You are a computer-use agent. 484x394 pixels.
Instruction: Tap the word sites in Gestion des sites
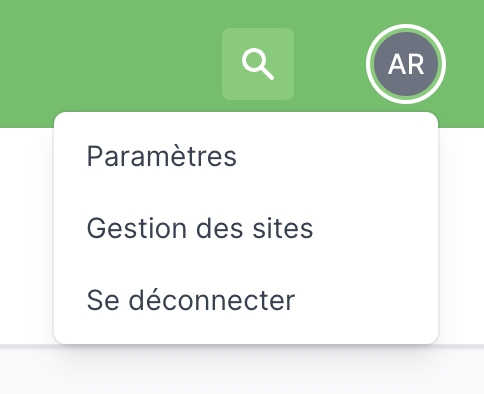(x=283, y=228)
